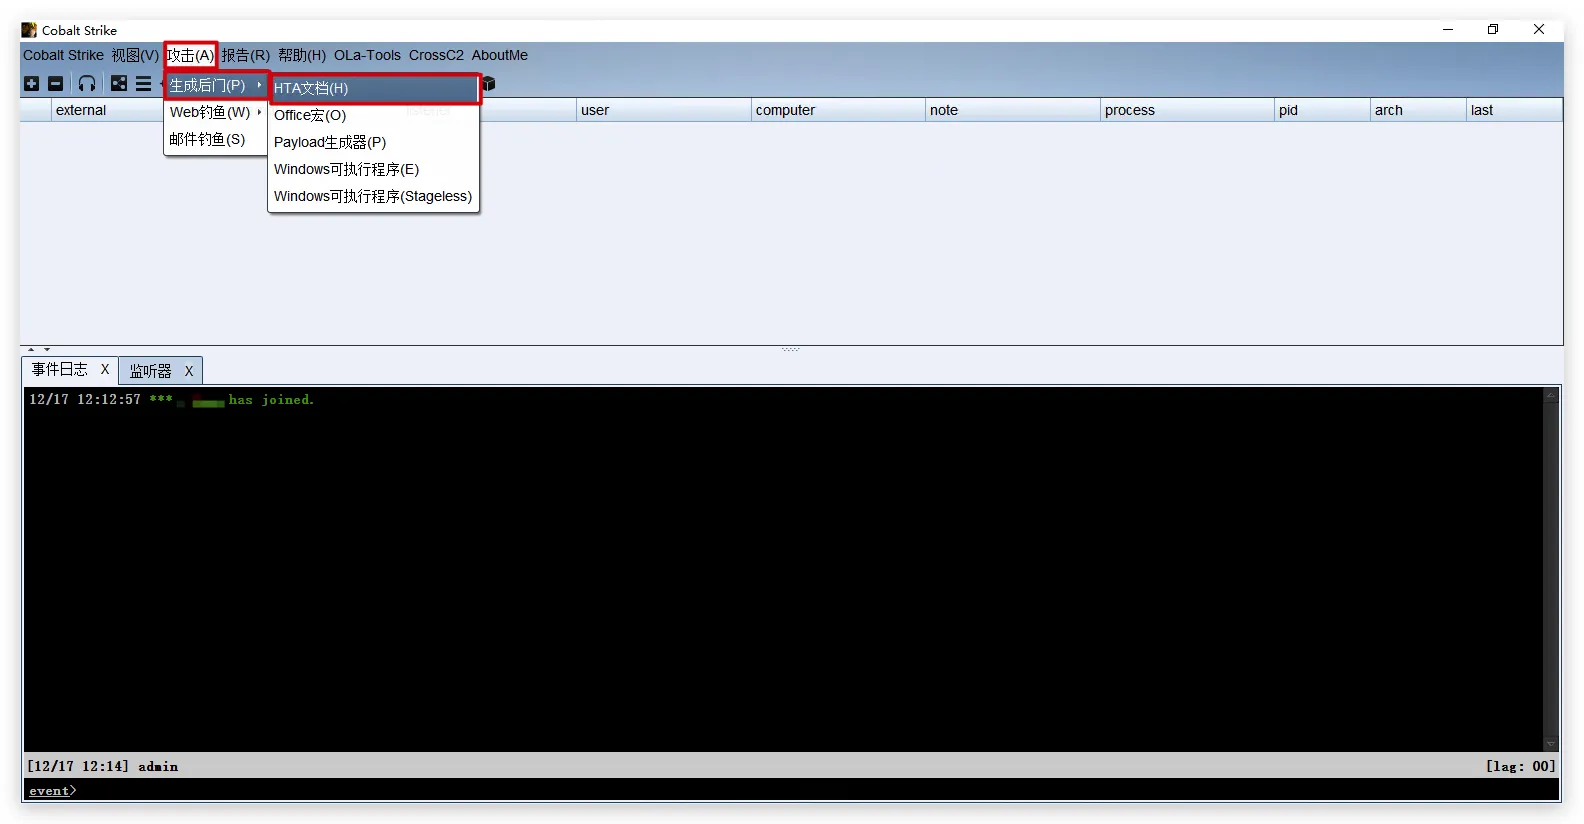
Task: Click the plus icon for new connection
Action: (31, 84)
